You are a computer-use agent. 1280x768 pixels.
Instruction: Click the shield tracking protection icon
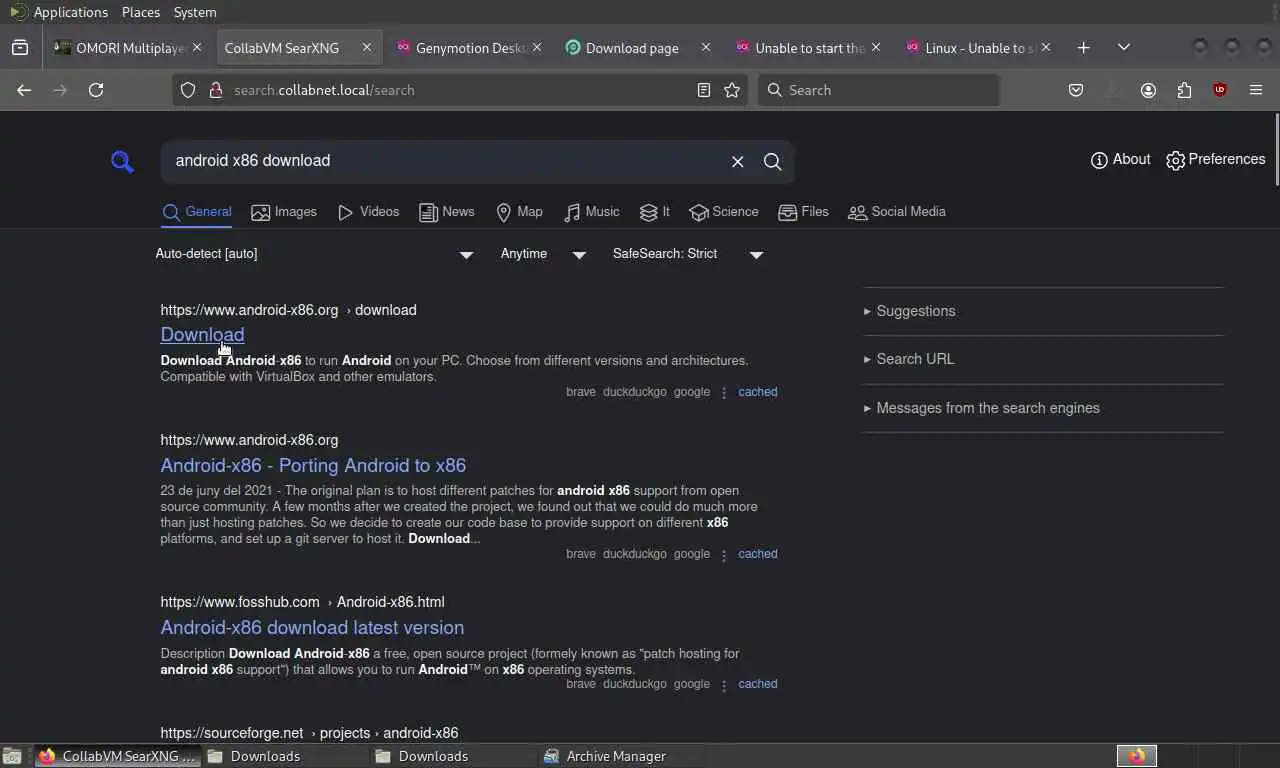tap(188, 90)
